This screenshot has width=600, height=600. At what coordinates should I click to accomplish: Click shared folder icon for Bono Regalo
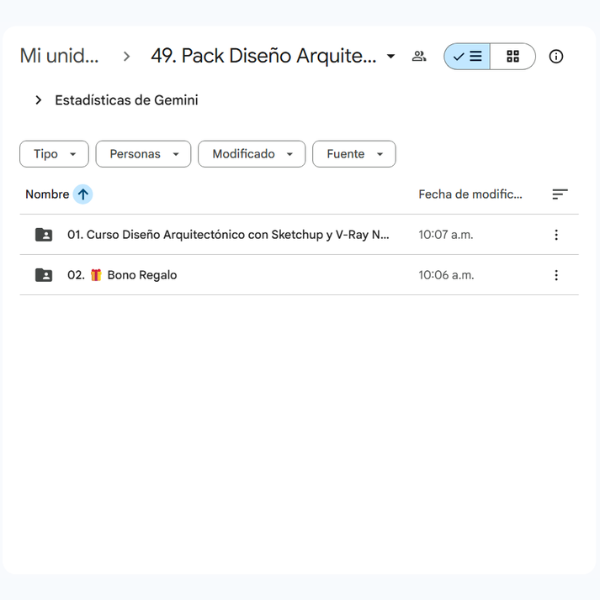44,275
